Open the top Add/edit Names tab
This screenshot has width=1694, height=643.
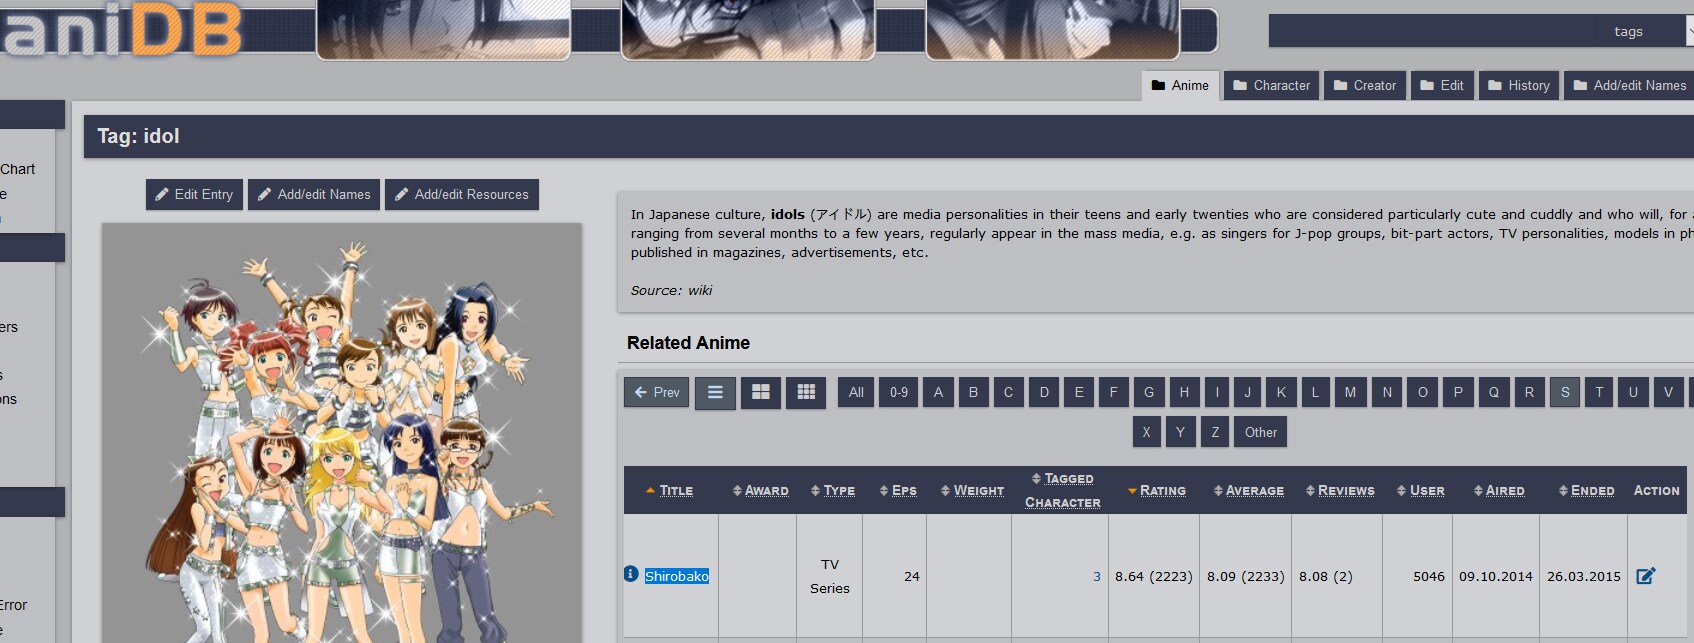(1629, 86)
